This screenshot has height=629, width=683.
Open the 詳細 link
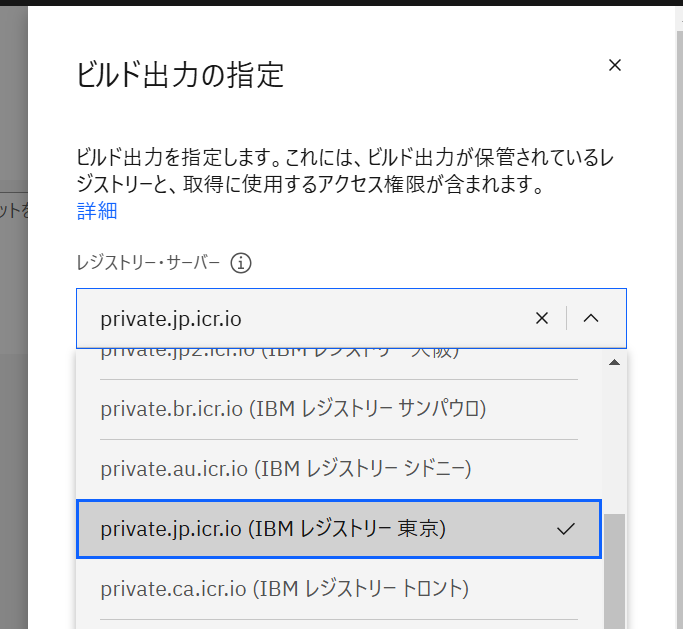tap(97, 210)
